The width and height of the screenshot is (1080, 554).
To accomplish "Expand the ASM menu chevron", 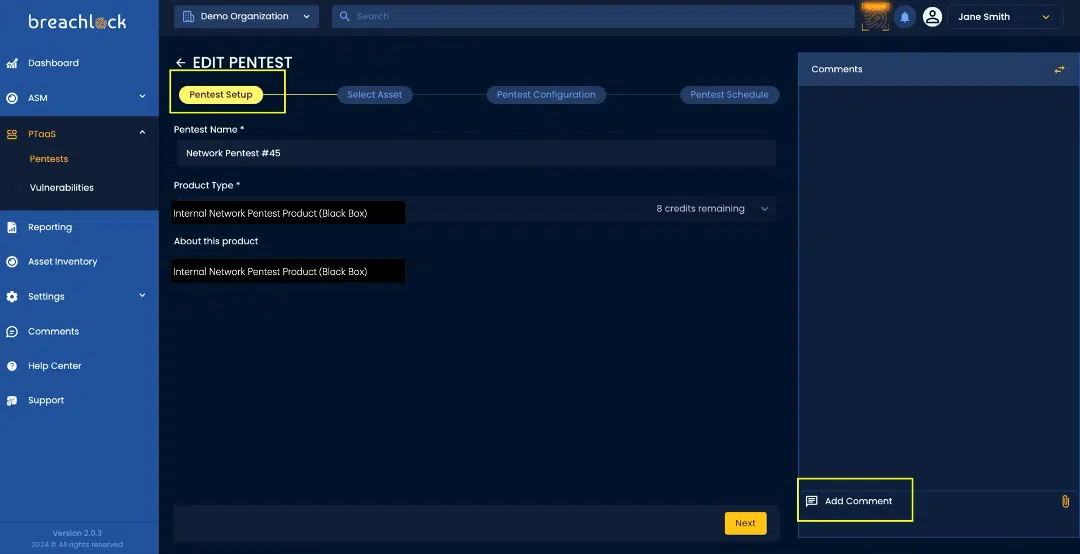I will 143,96.
